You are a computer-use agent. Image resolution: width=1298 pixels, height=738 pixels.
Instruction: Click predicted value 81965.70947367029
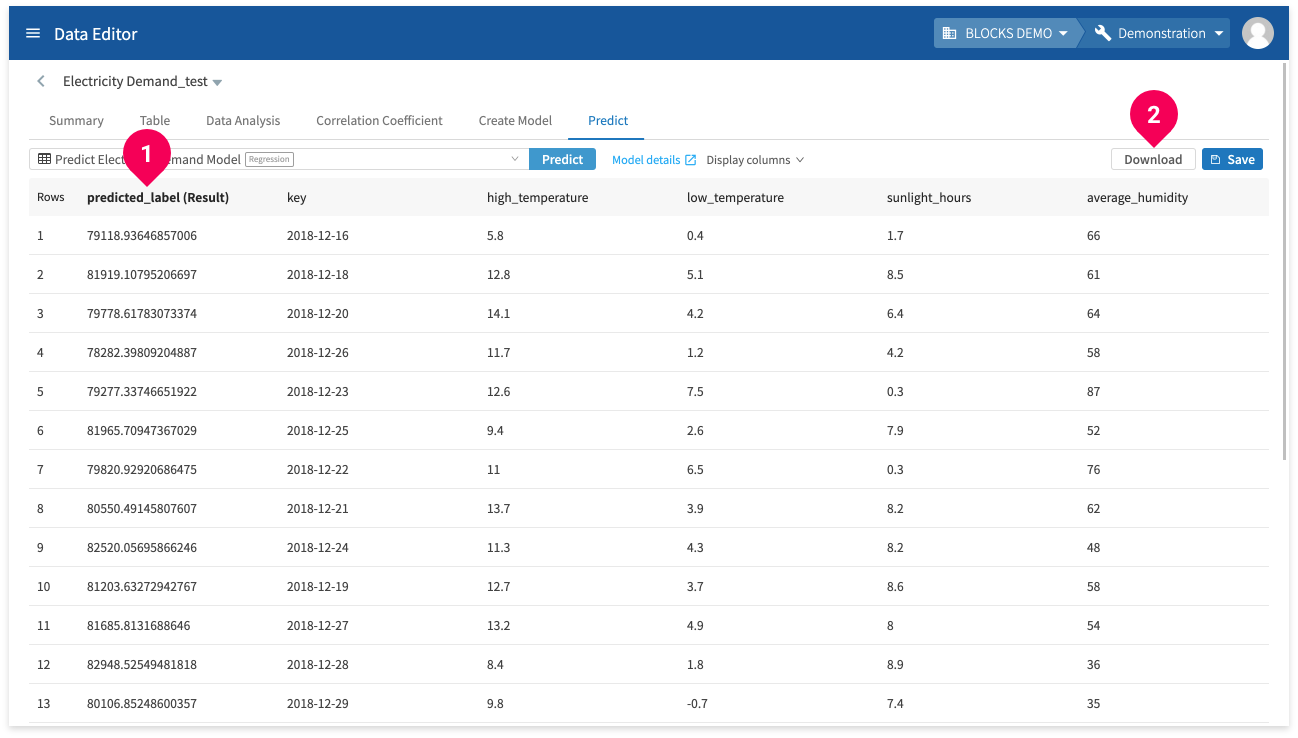pos(142,431)
